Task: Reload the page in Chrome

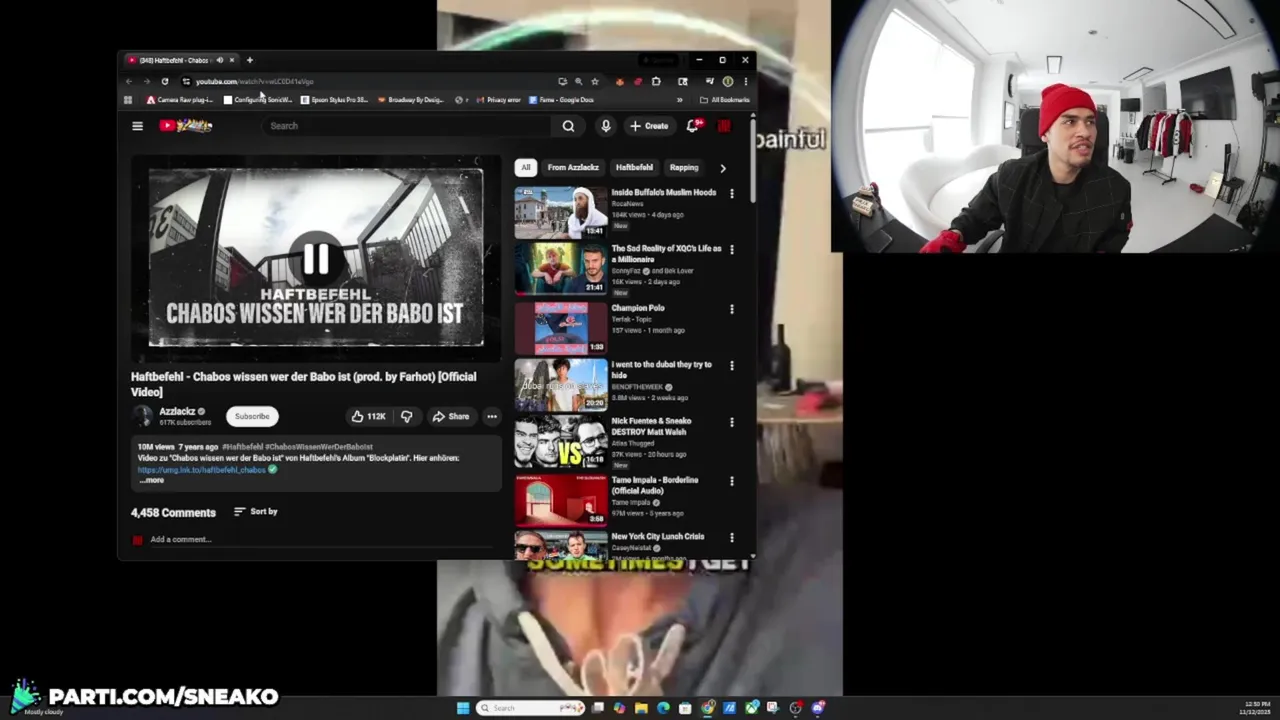Action: point(165,81)
